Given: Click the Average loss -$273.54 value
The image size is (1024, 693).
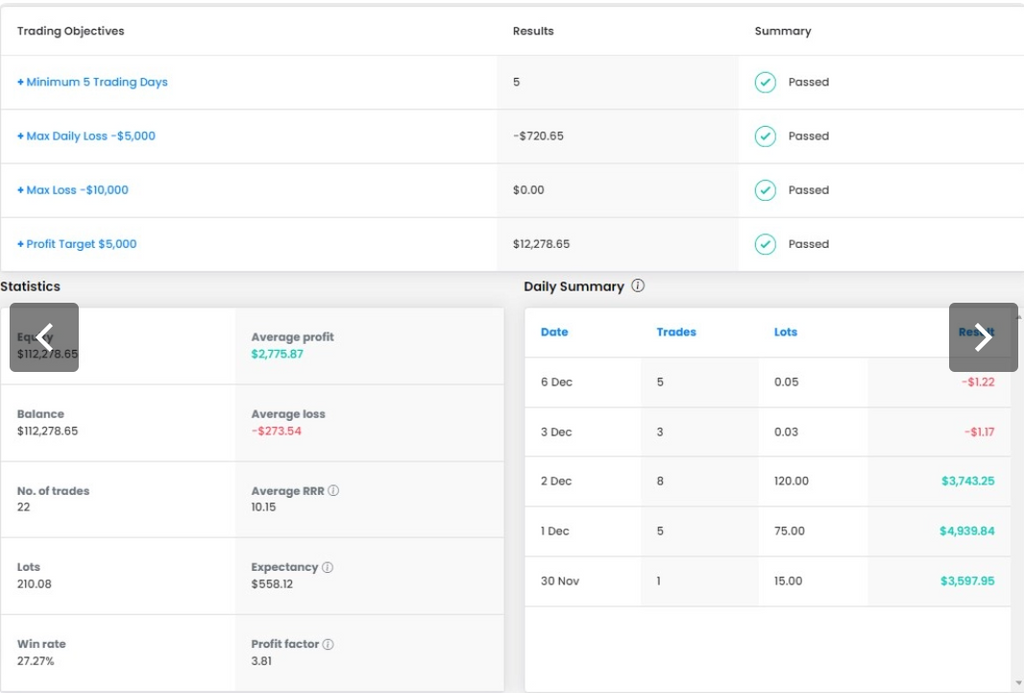Looking at the screenshot, I should click(276, 431).
